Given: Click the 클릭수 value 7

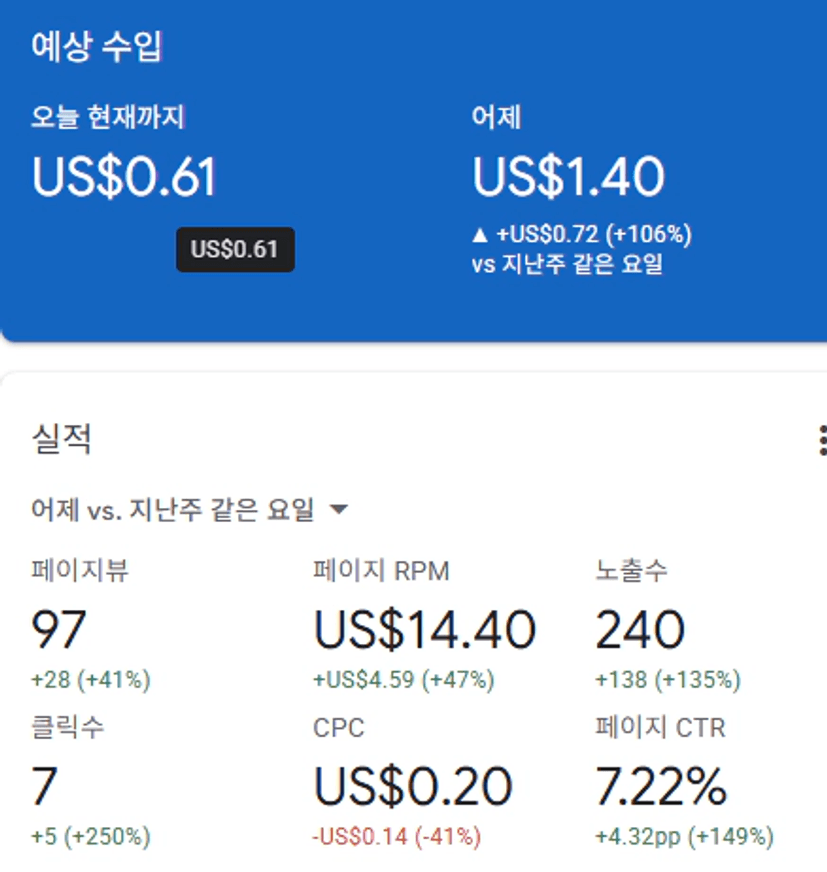Looking at the screenshot, I should pyautogui.click(x=45, y=786).
